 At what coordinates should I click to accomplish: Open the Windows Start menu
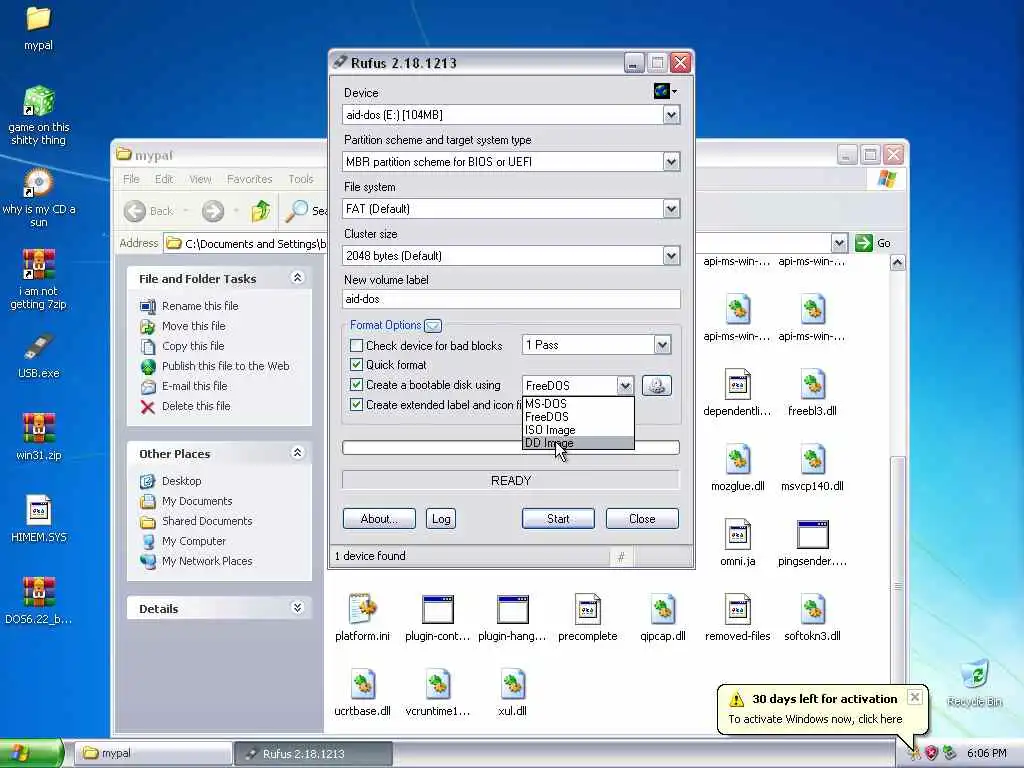click(x=31, y=753)
